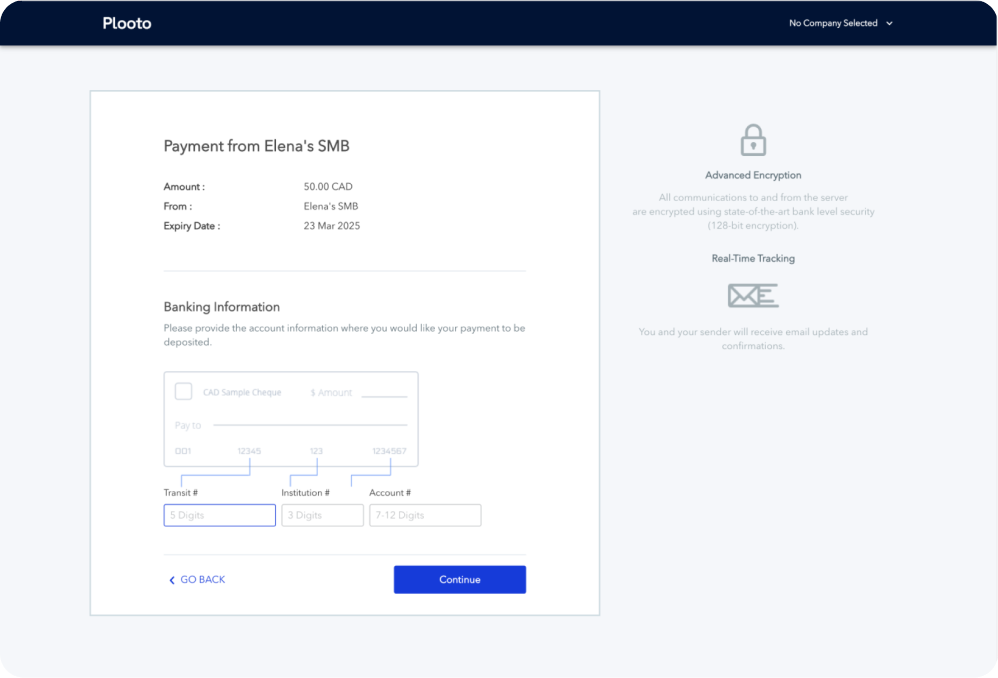Image resolution: width=998 pixels, height=678 pixels.
Task: Click the '$ Amount' label on sample cheque
Action: pyautogui.click(x=331, y=393)
